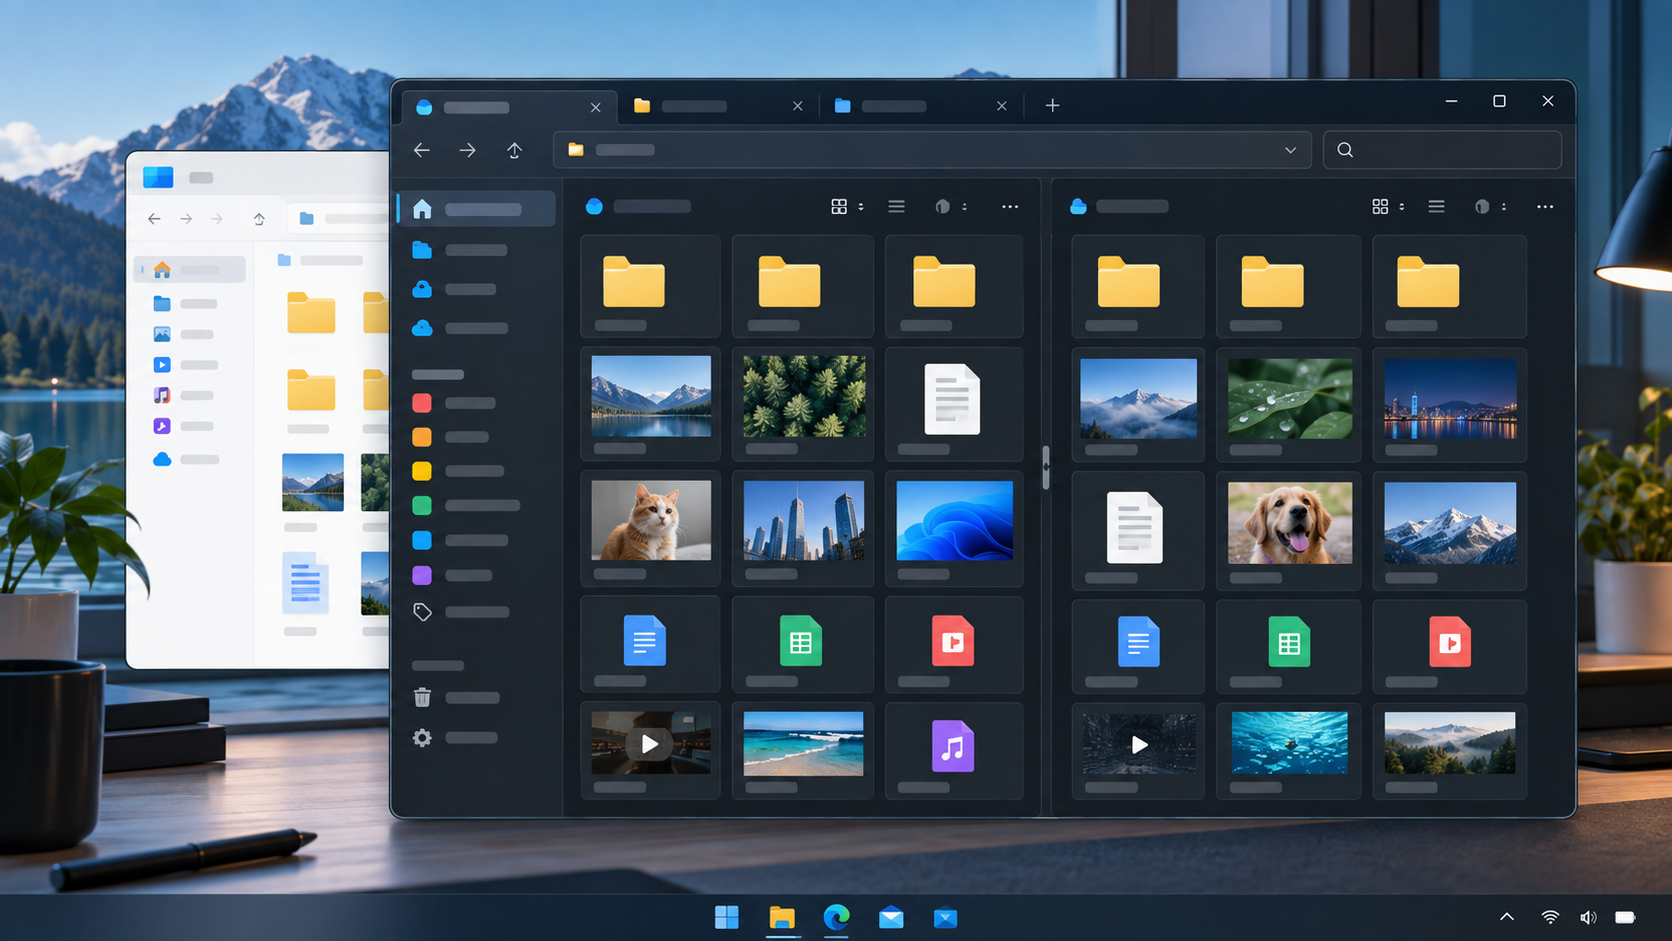
Task: Open right pane's grid view dropdown
Action: coord(1388,206)
